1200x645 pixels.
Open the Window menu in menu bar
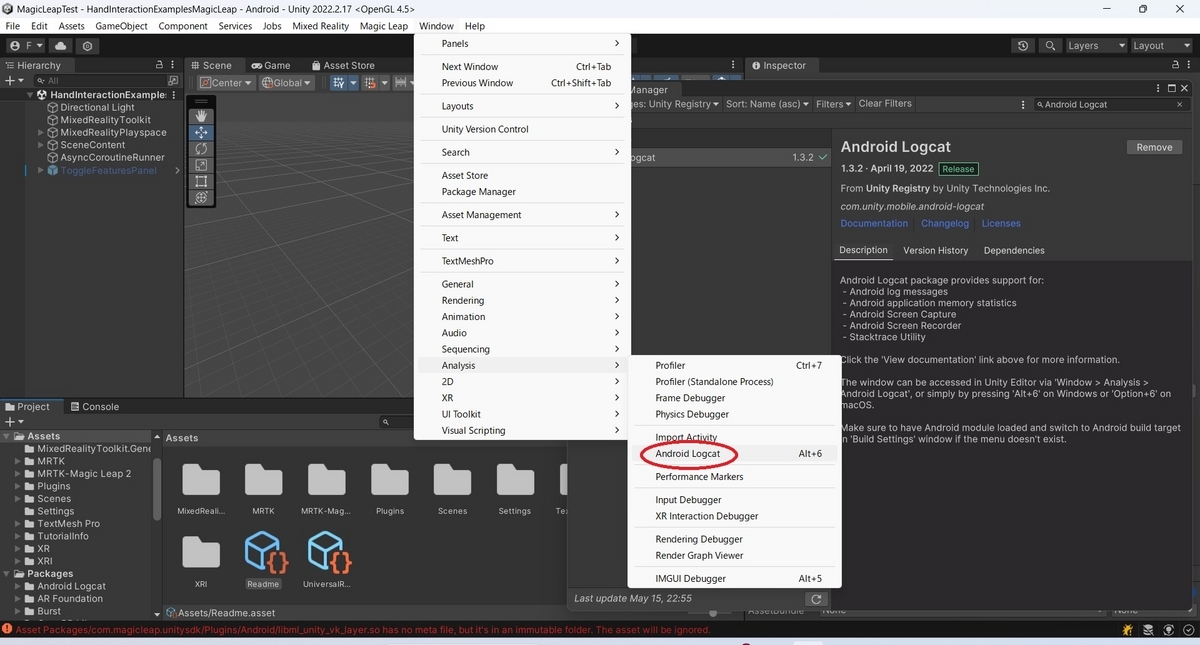click(x=436, y=26)
